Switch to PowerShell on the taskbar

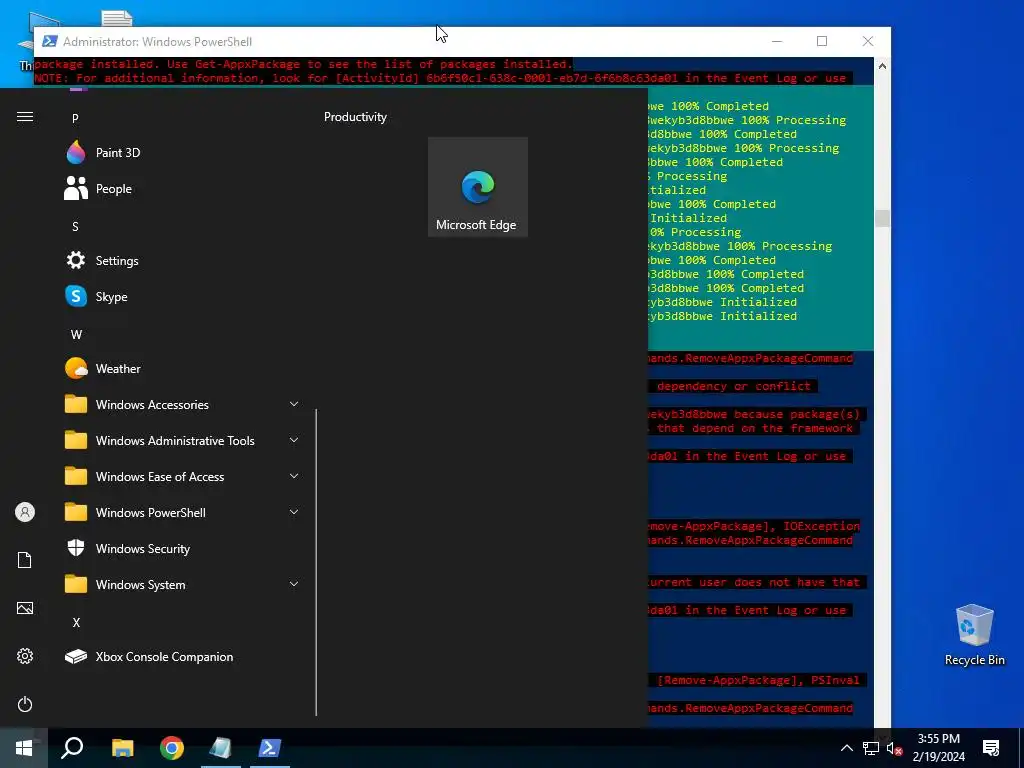[270, 748]
